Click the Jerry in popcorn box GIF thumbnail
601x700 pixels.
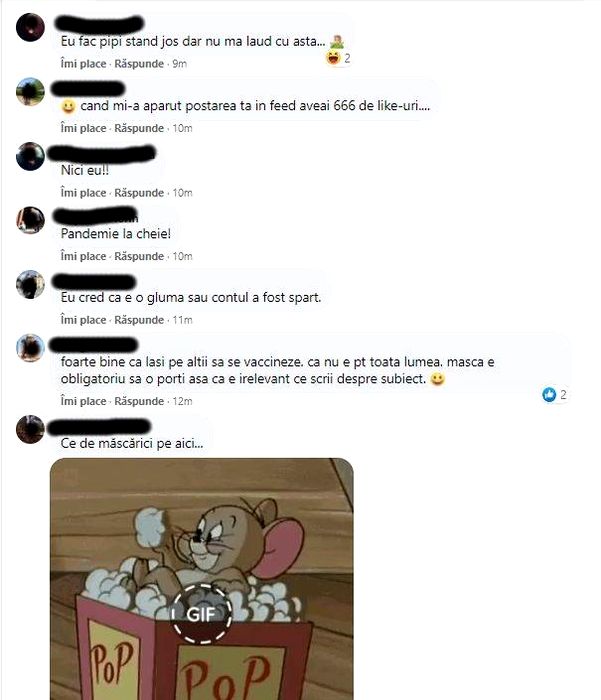(x=202, y=579)
